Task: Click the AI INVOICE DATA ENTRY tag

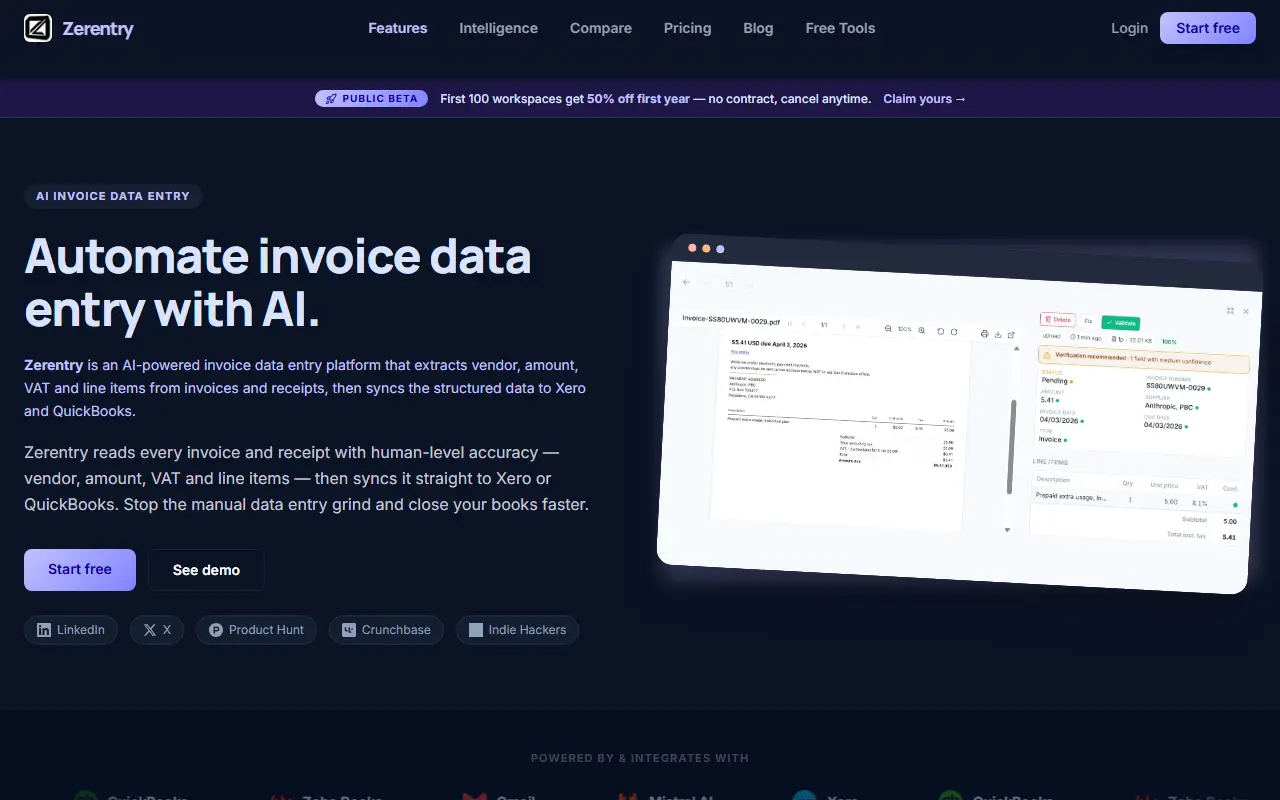Action: click(113, 196)
